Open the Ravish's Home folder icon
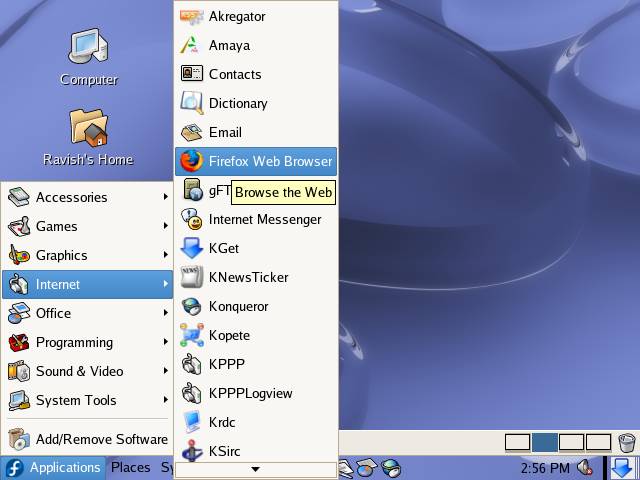 point(88,137)
